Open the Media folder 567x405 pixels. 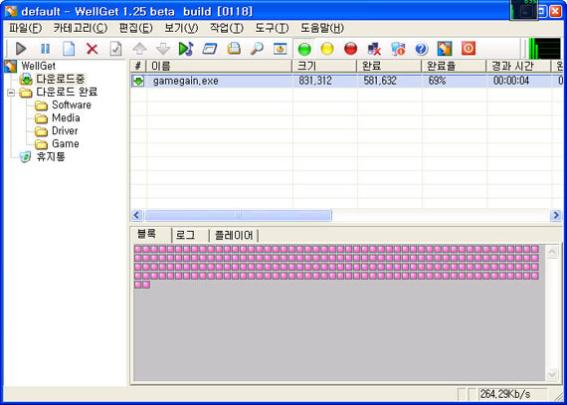[x=66, y=118]
